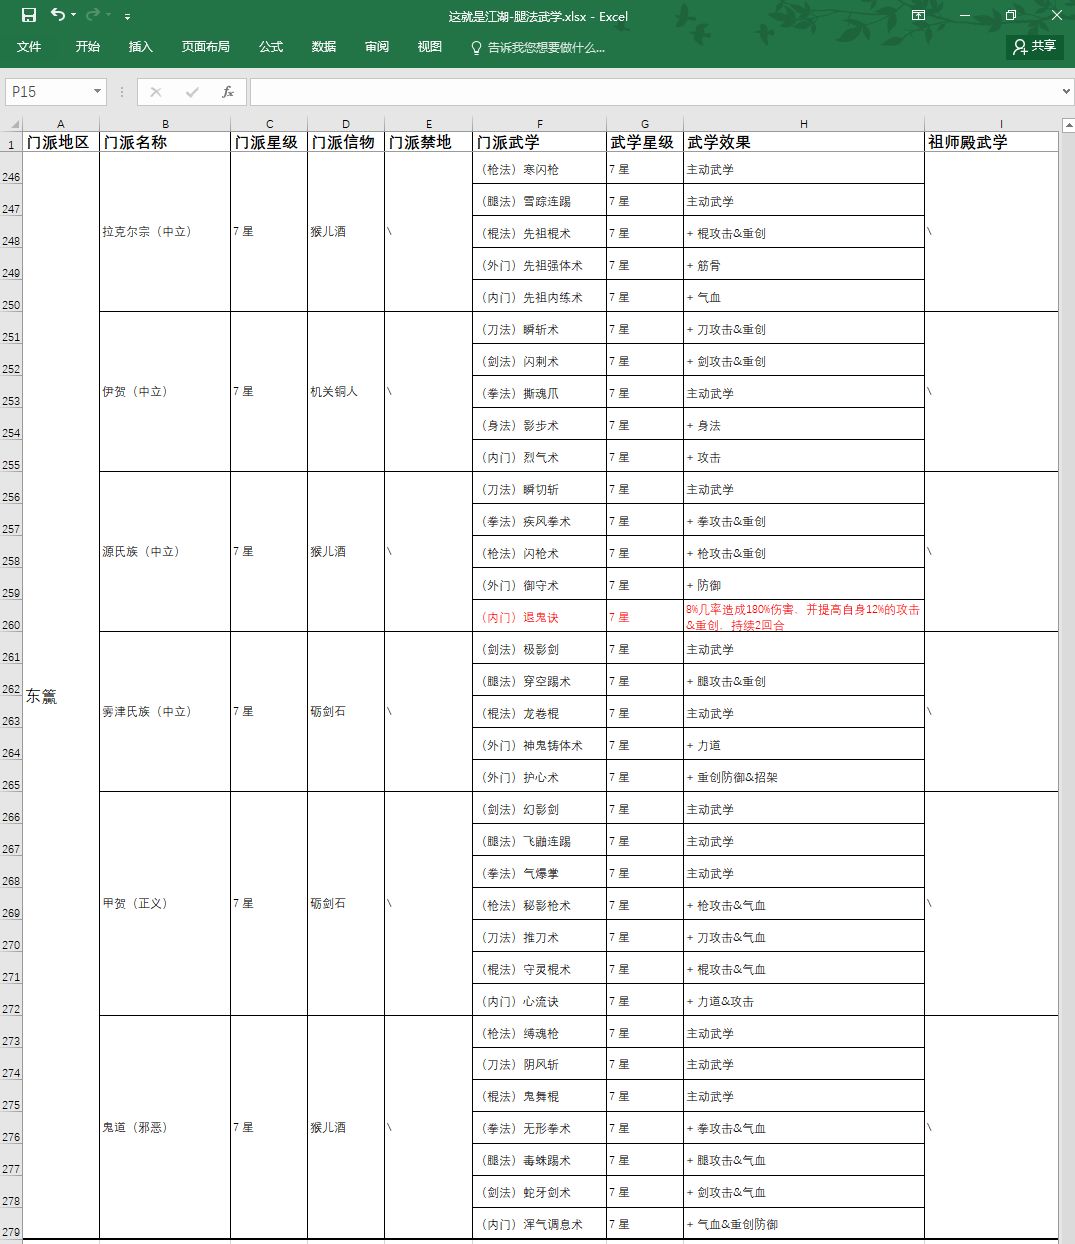Switch to the 插入 tab
1075x1244 pixels.
(x=141, y=47)
